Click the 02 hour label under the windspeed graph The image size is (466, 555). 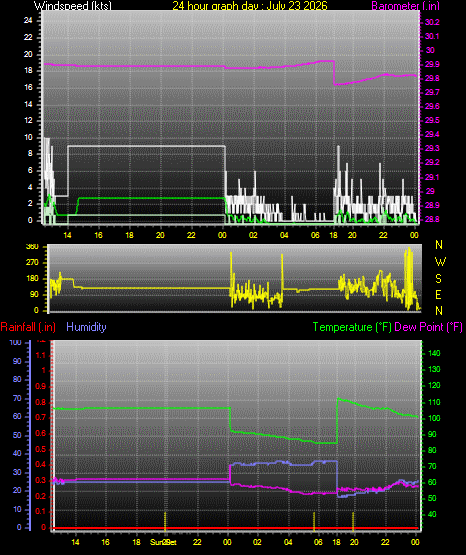(x=253, y=235)
